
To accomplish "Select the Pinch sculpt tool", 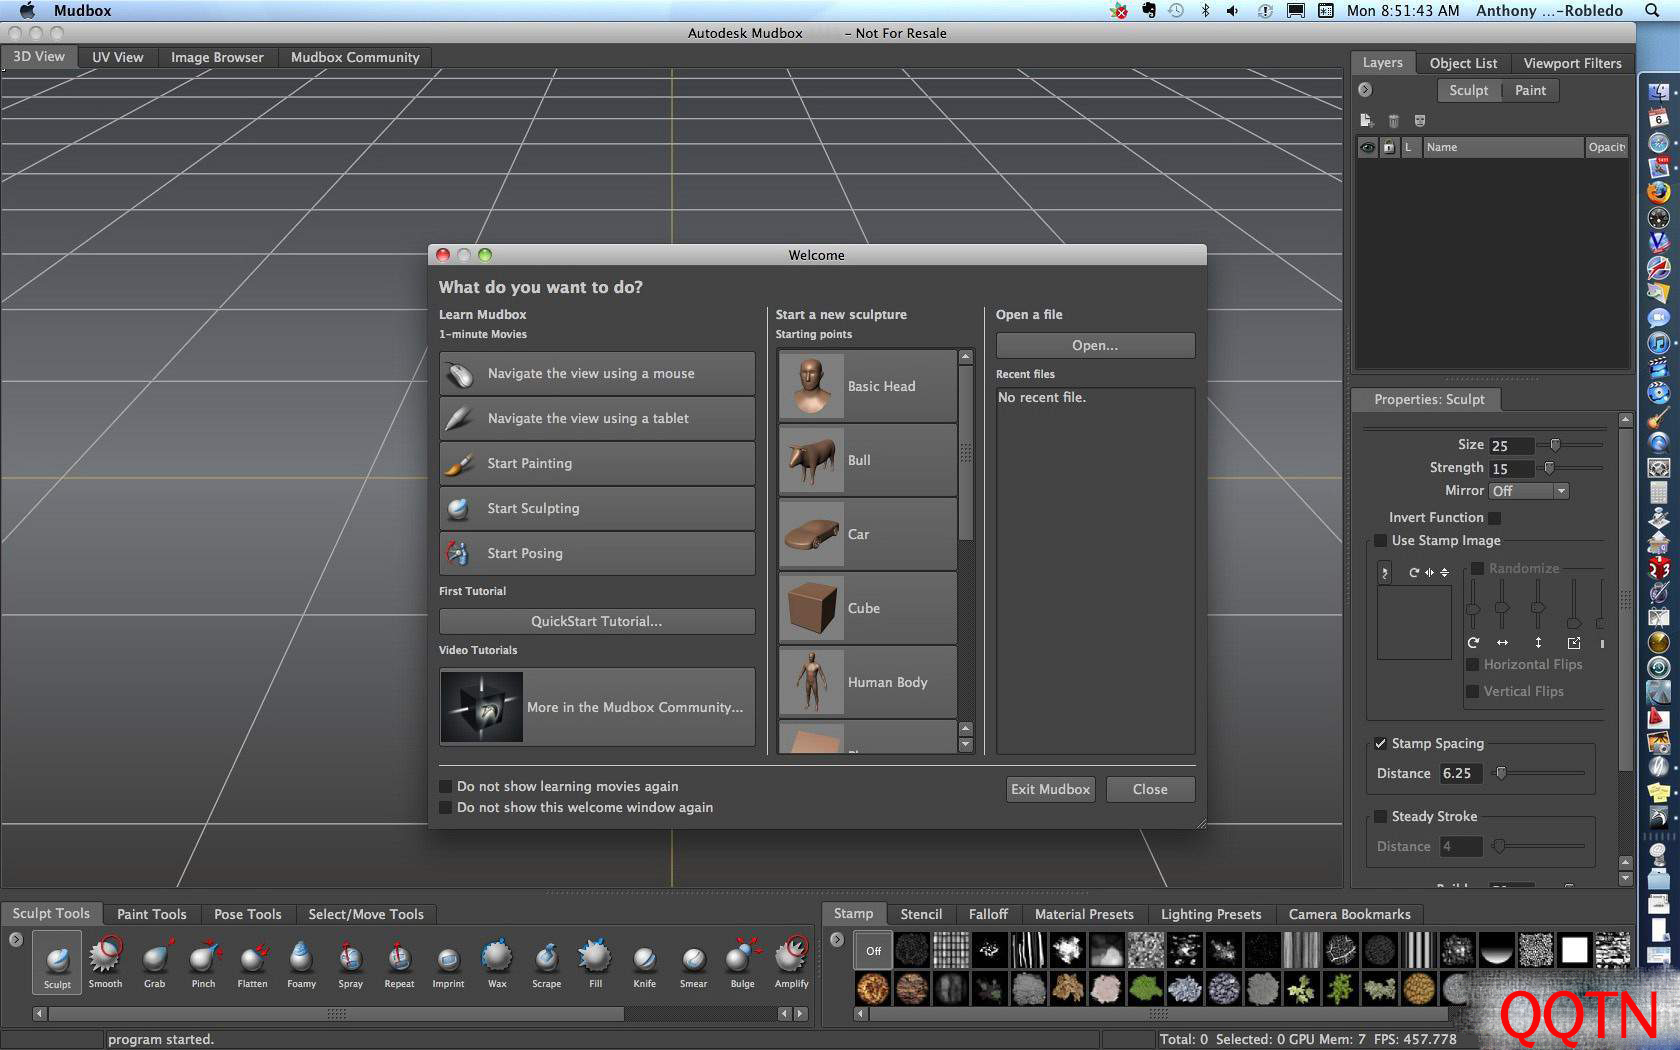I will 203,962.
